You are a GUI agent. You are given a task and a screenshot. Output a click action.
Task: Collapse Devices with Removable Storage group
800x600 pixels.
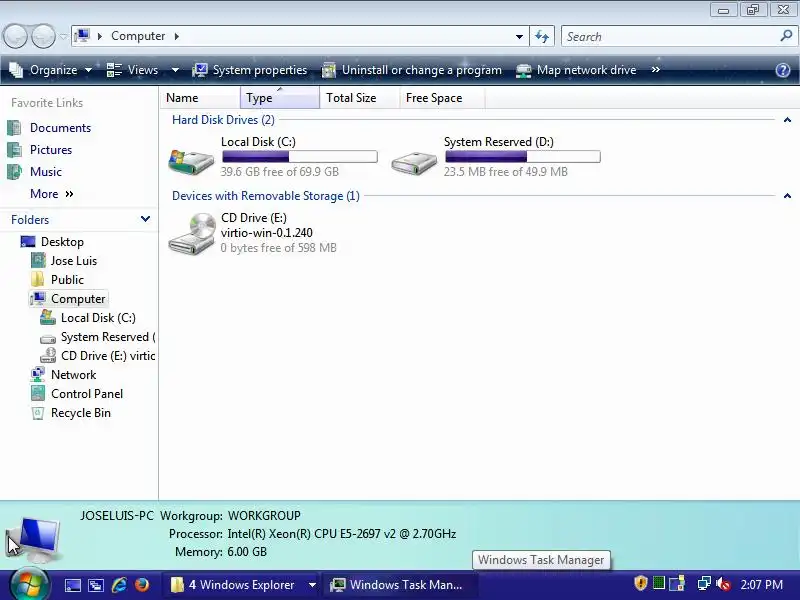787,196
